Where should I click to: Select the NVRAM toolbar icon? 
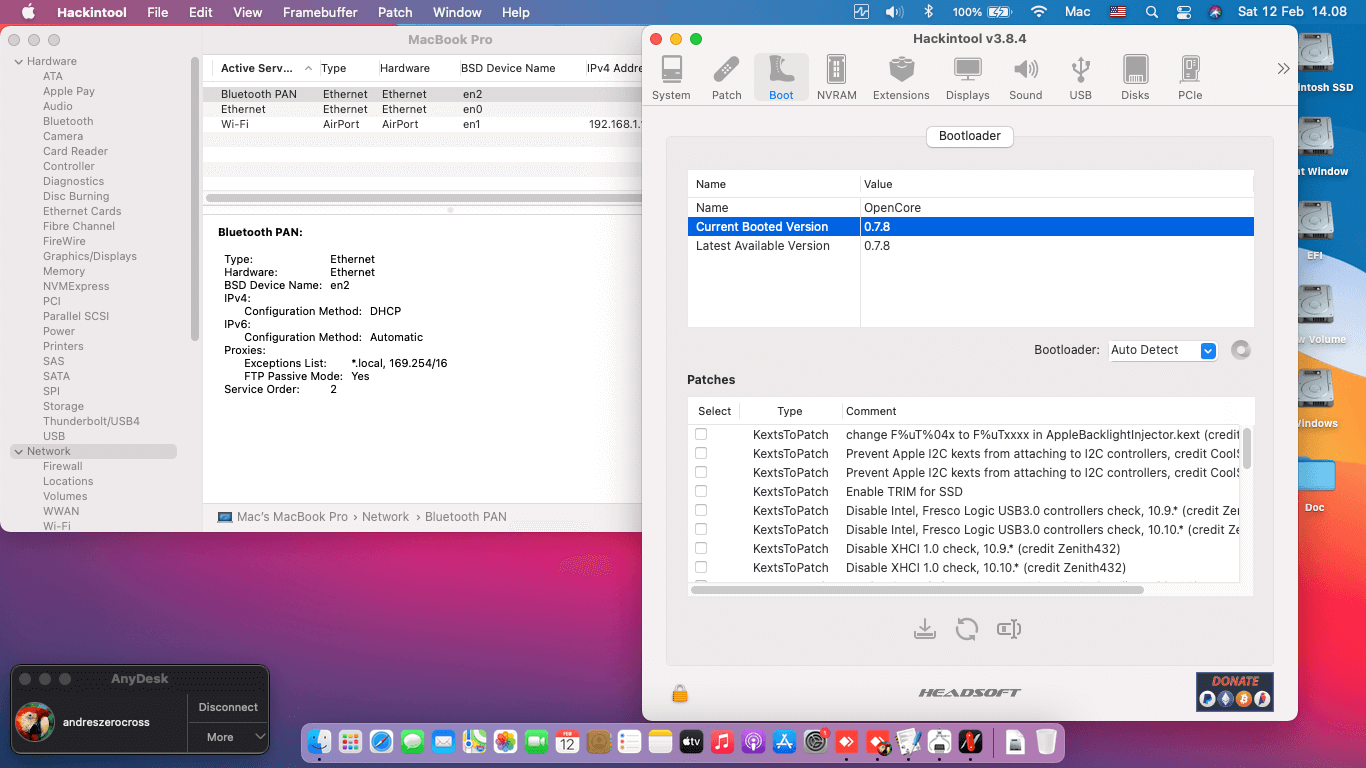click(836, 78)
